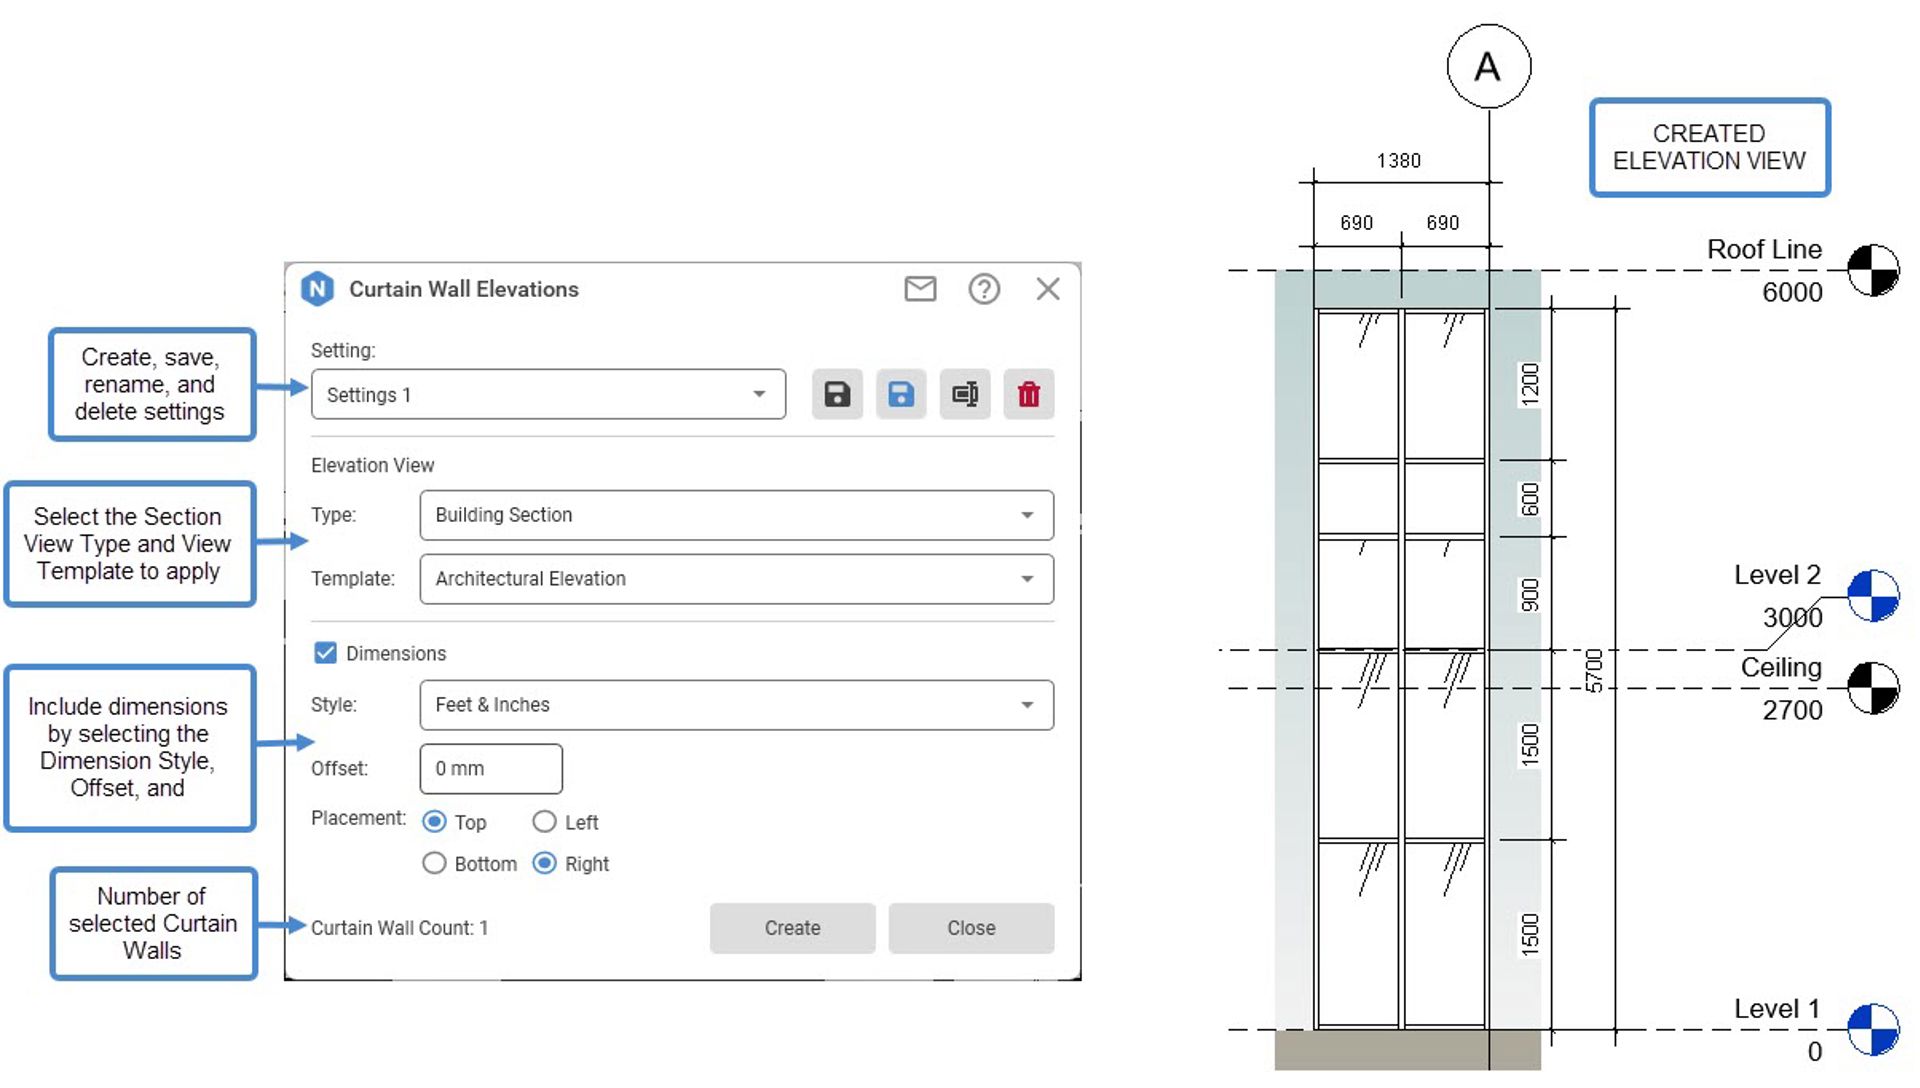Open help with the question mark icon

[984, 289]
